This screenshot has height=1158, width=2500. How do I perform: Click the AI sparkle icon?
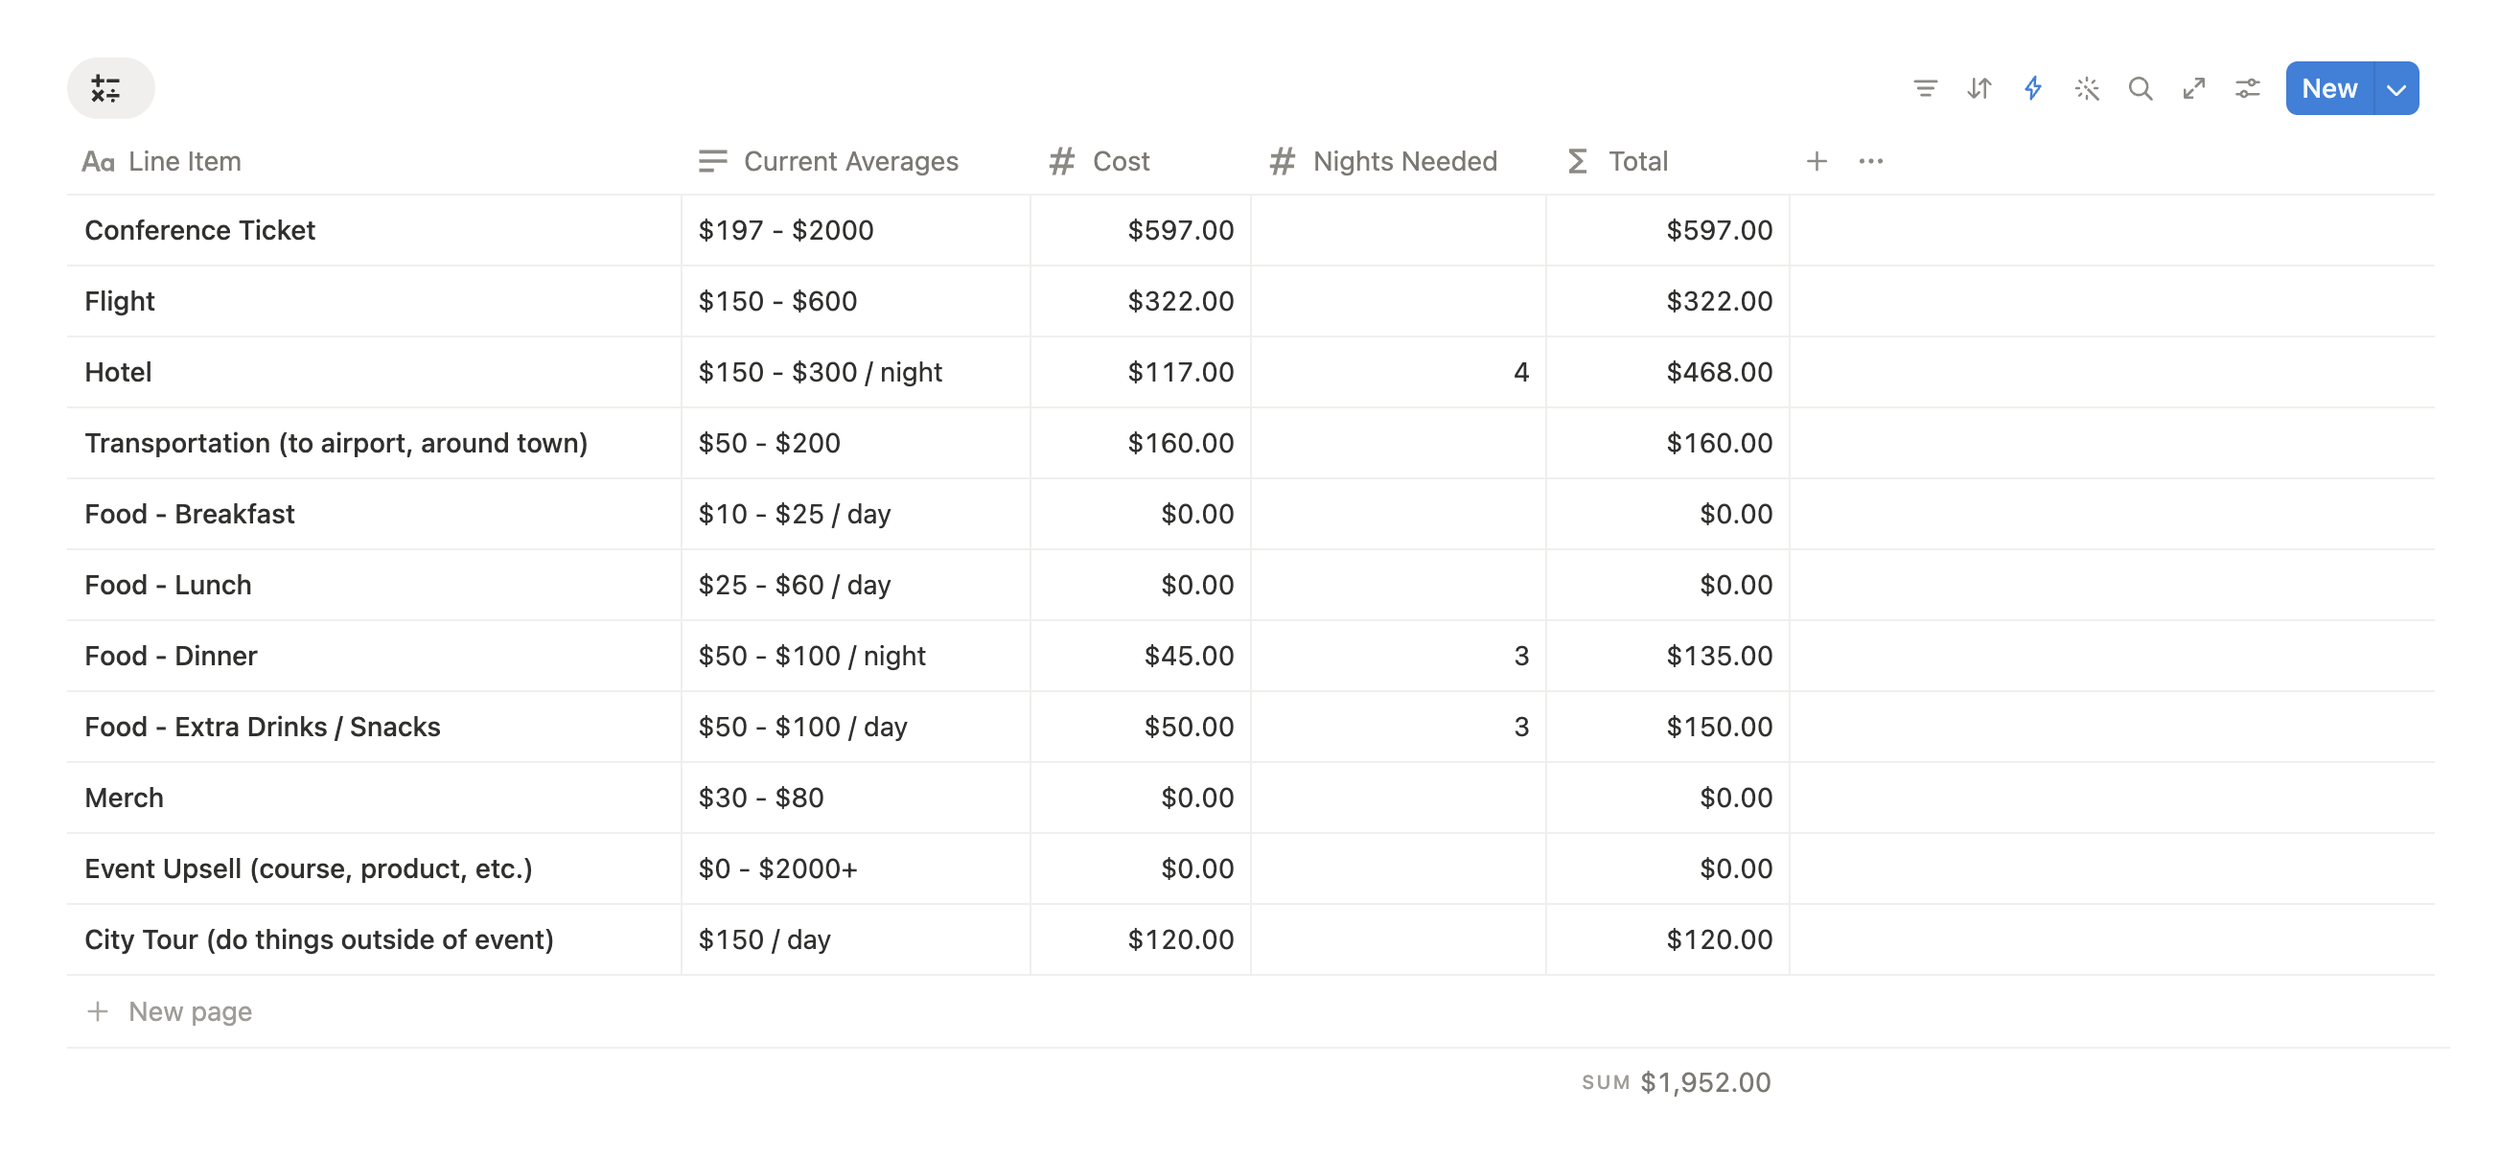coord(2087,88)
